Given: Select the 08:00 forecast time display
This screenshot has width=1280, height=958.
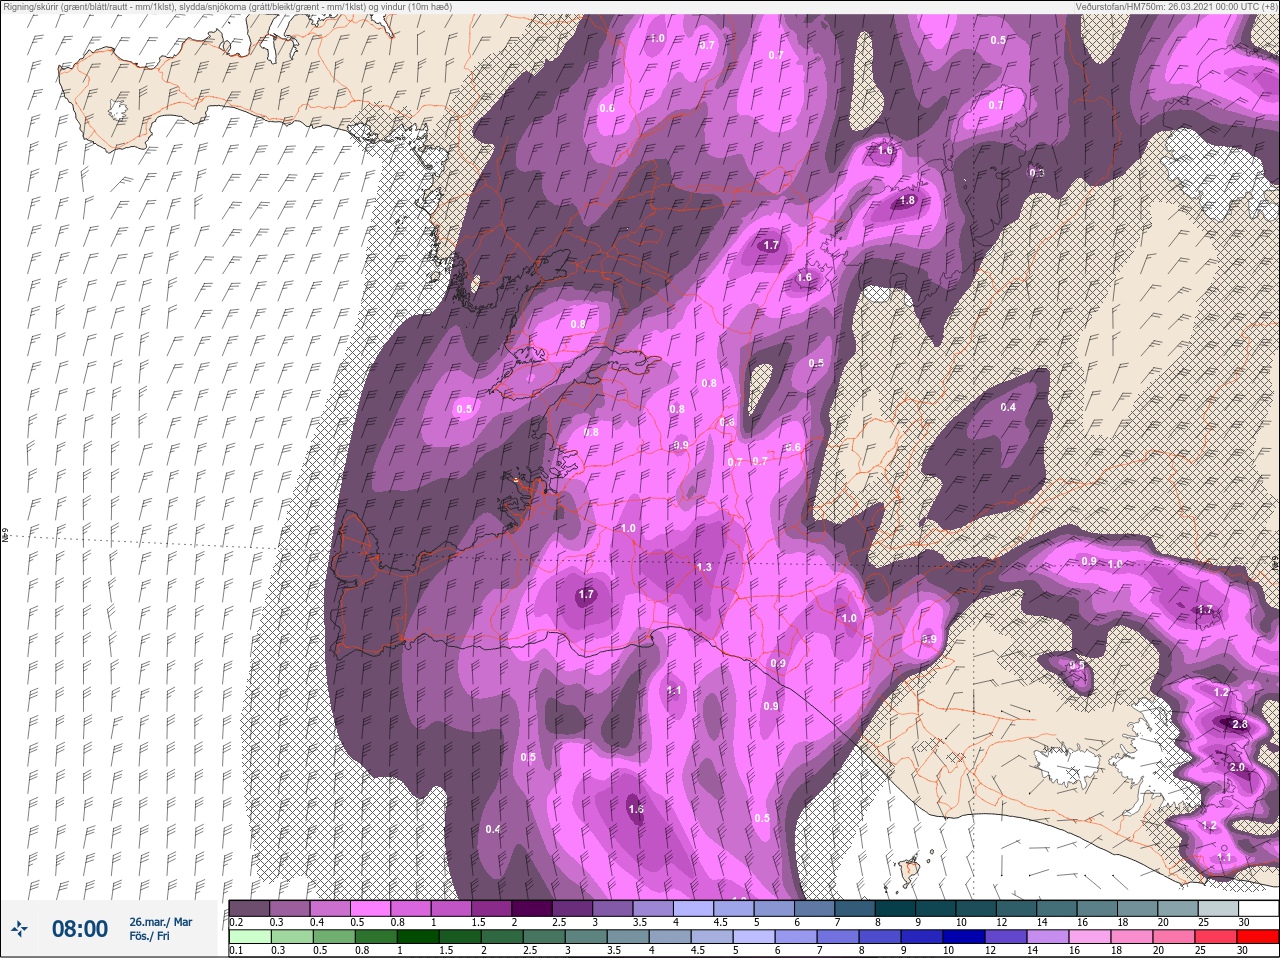Looking at the screenshot, I should (79, 929).
